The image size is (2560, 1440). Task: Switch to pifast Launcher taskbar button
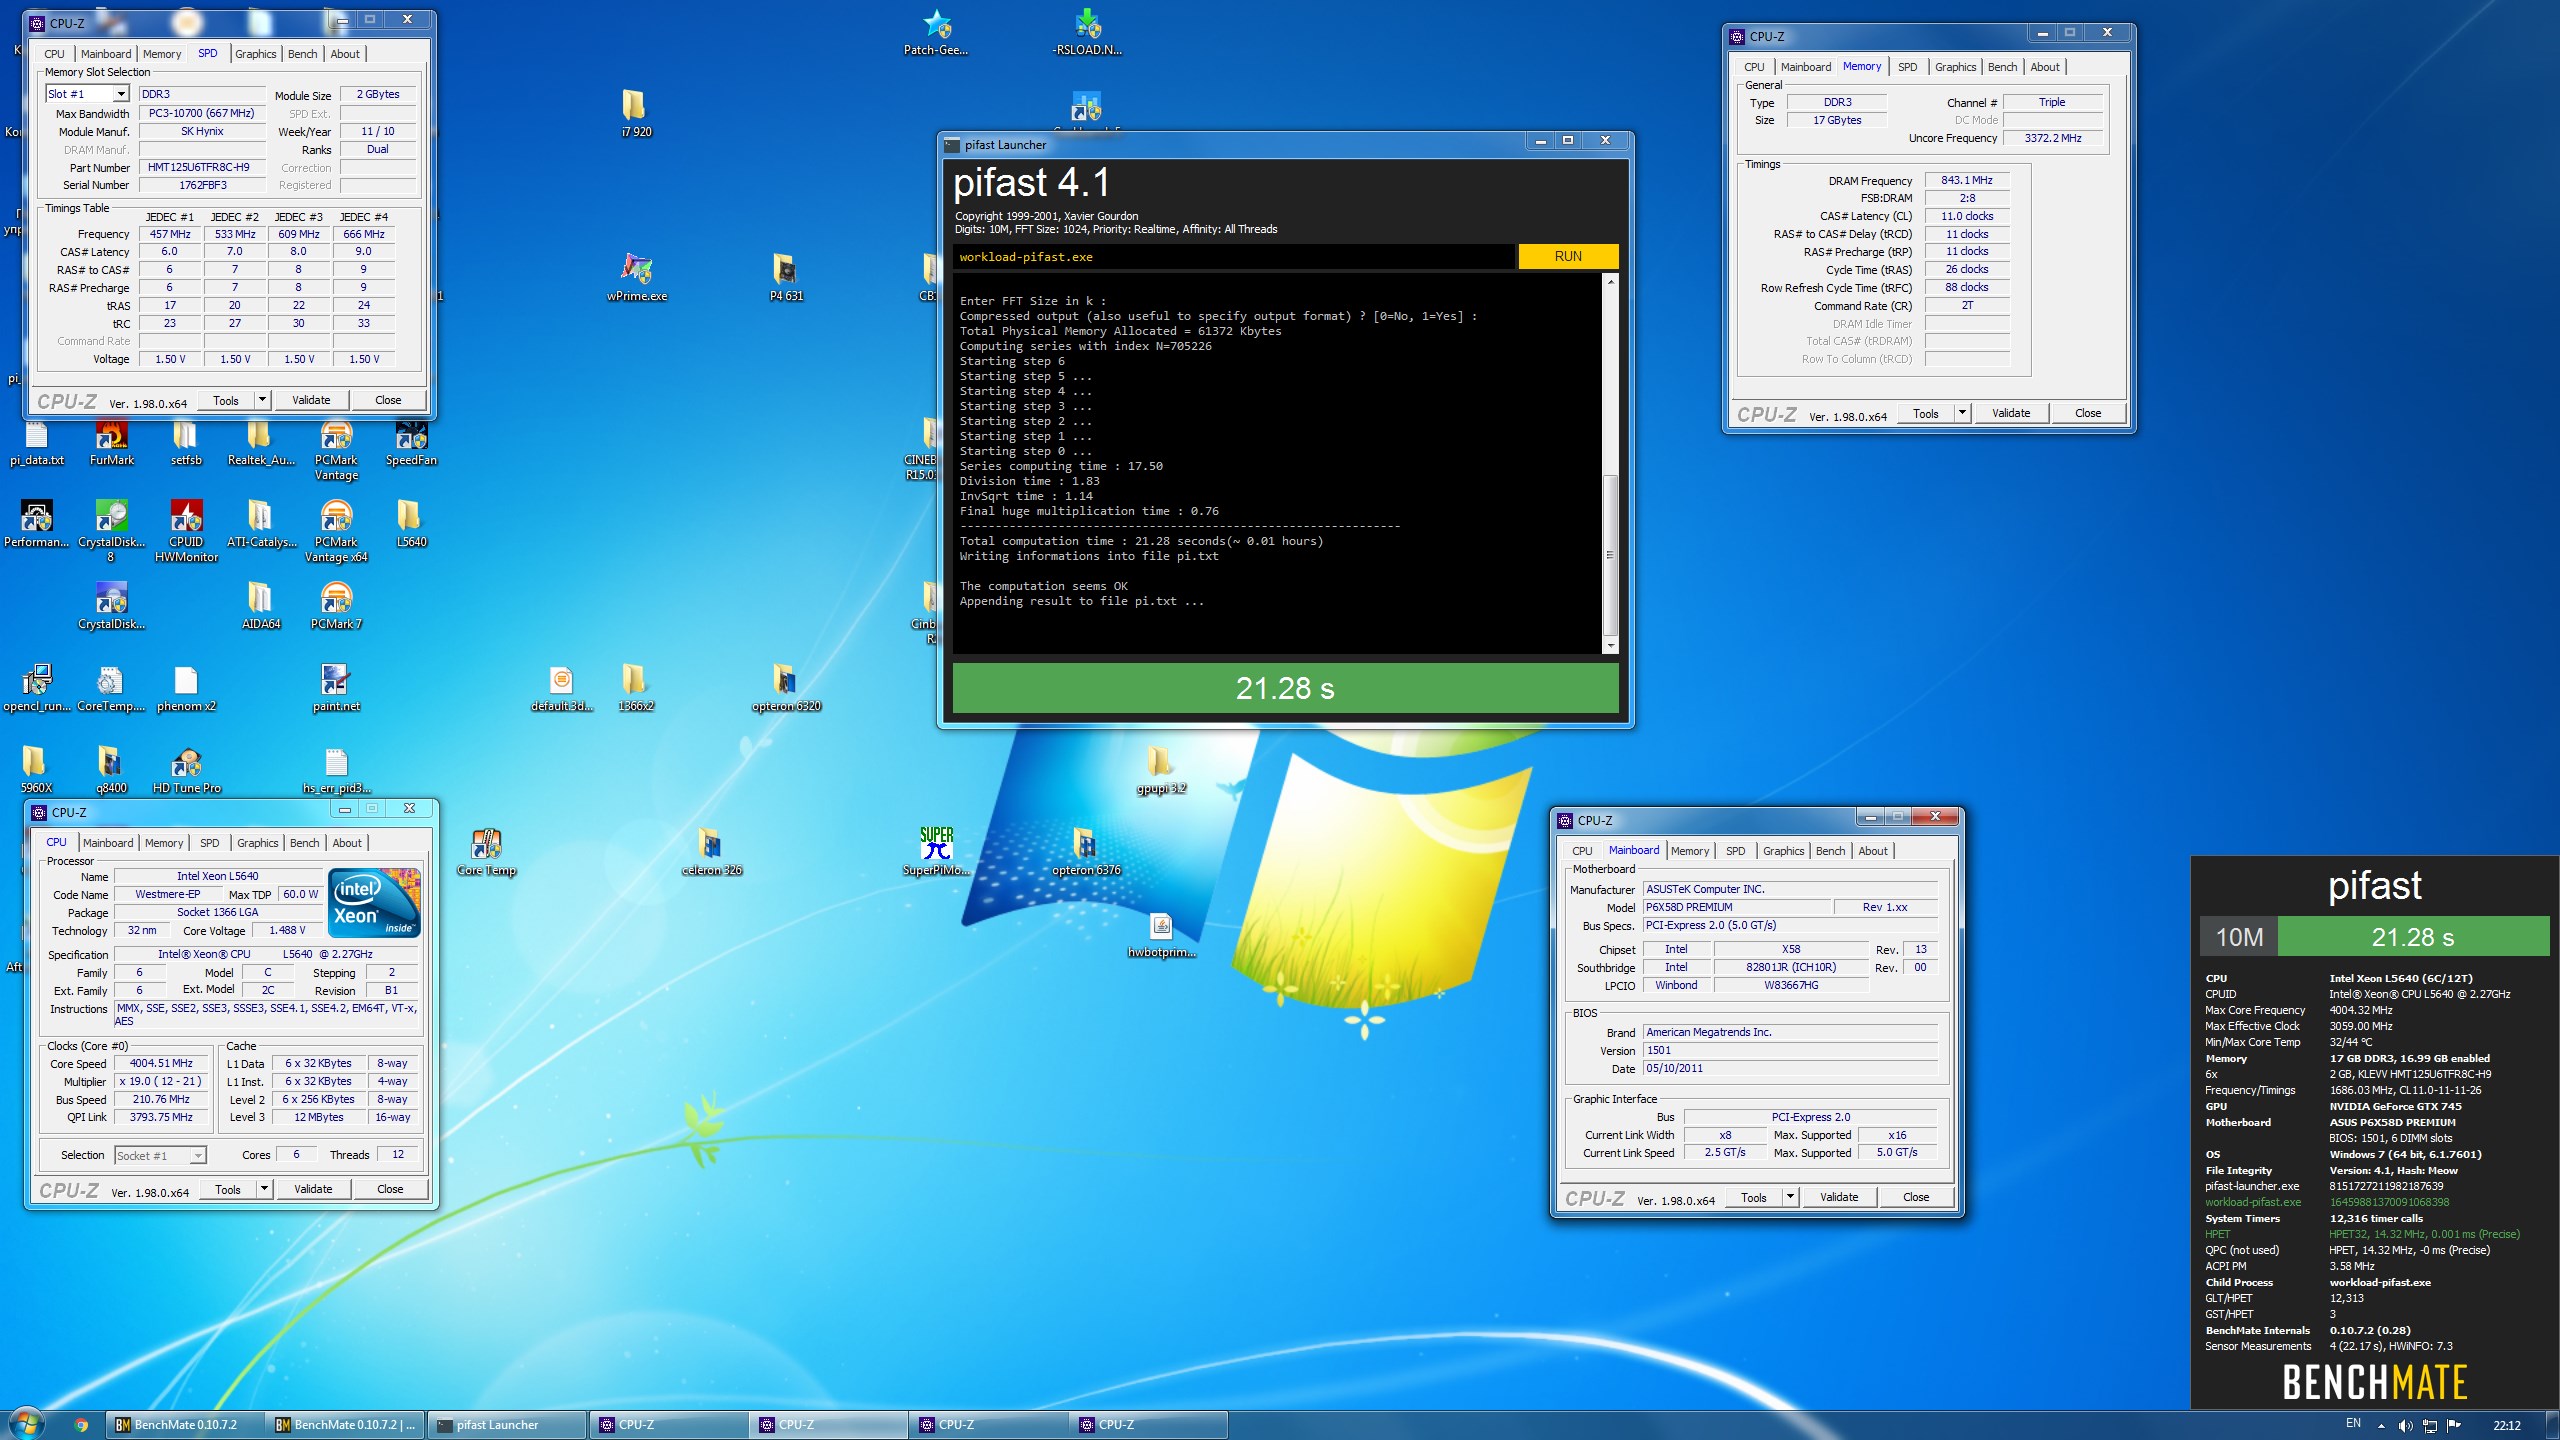coord(507,1425)
